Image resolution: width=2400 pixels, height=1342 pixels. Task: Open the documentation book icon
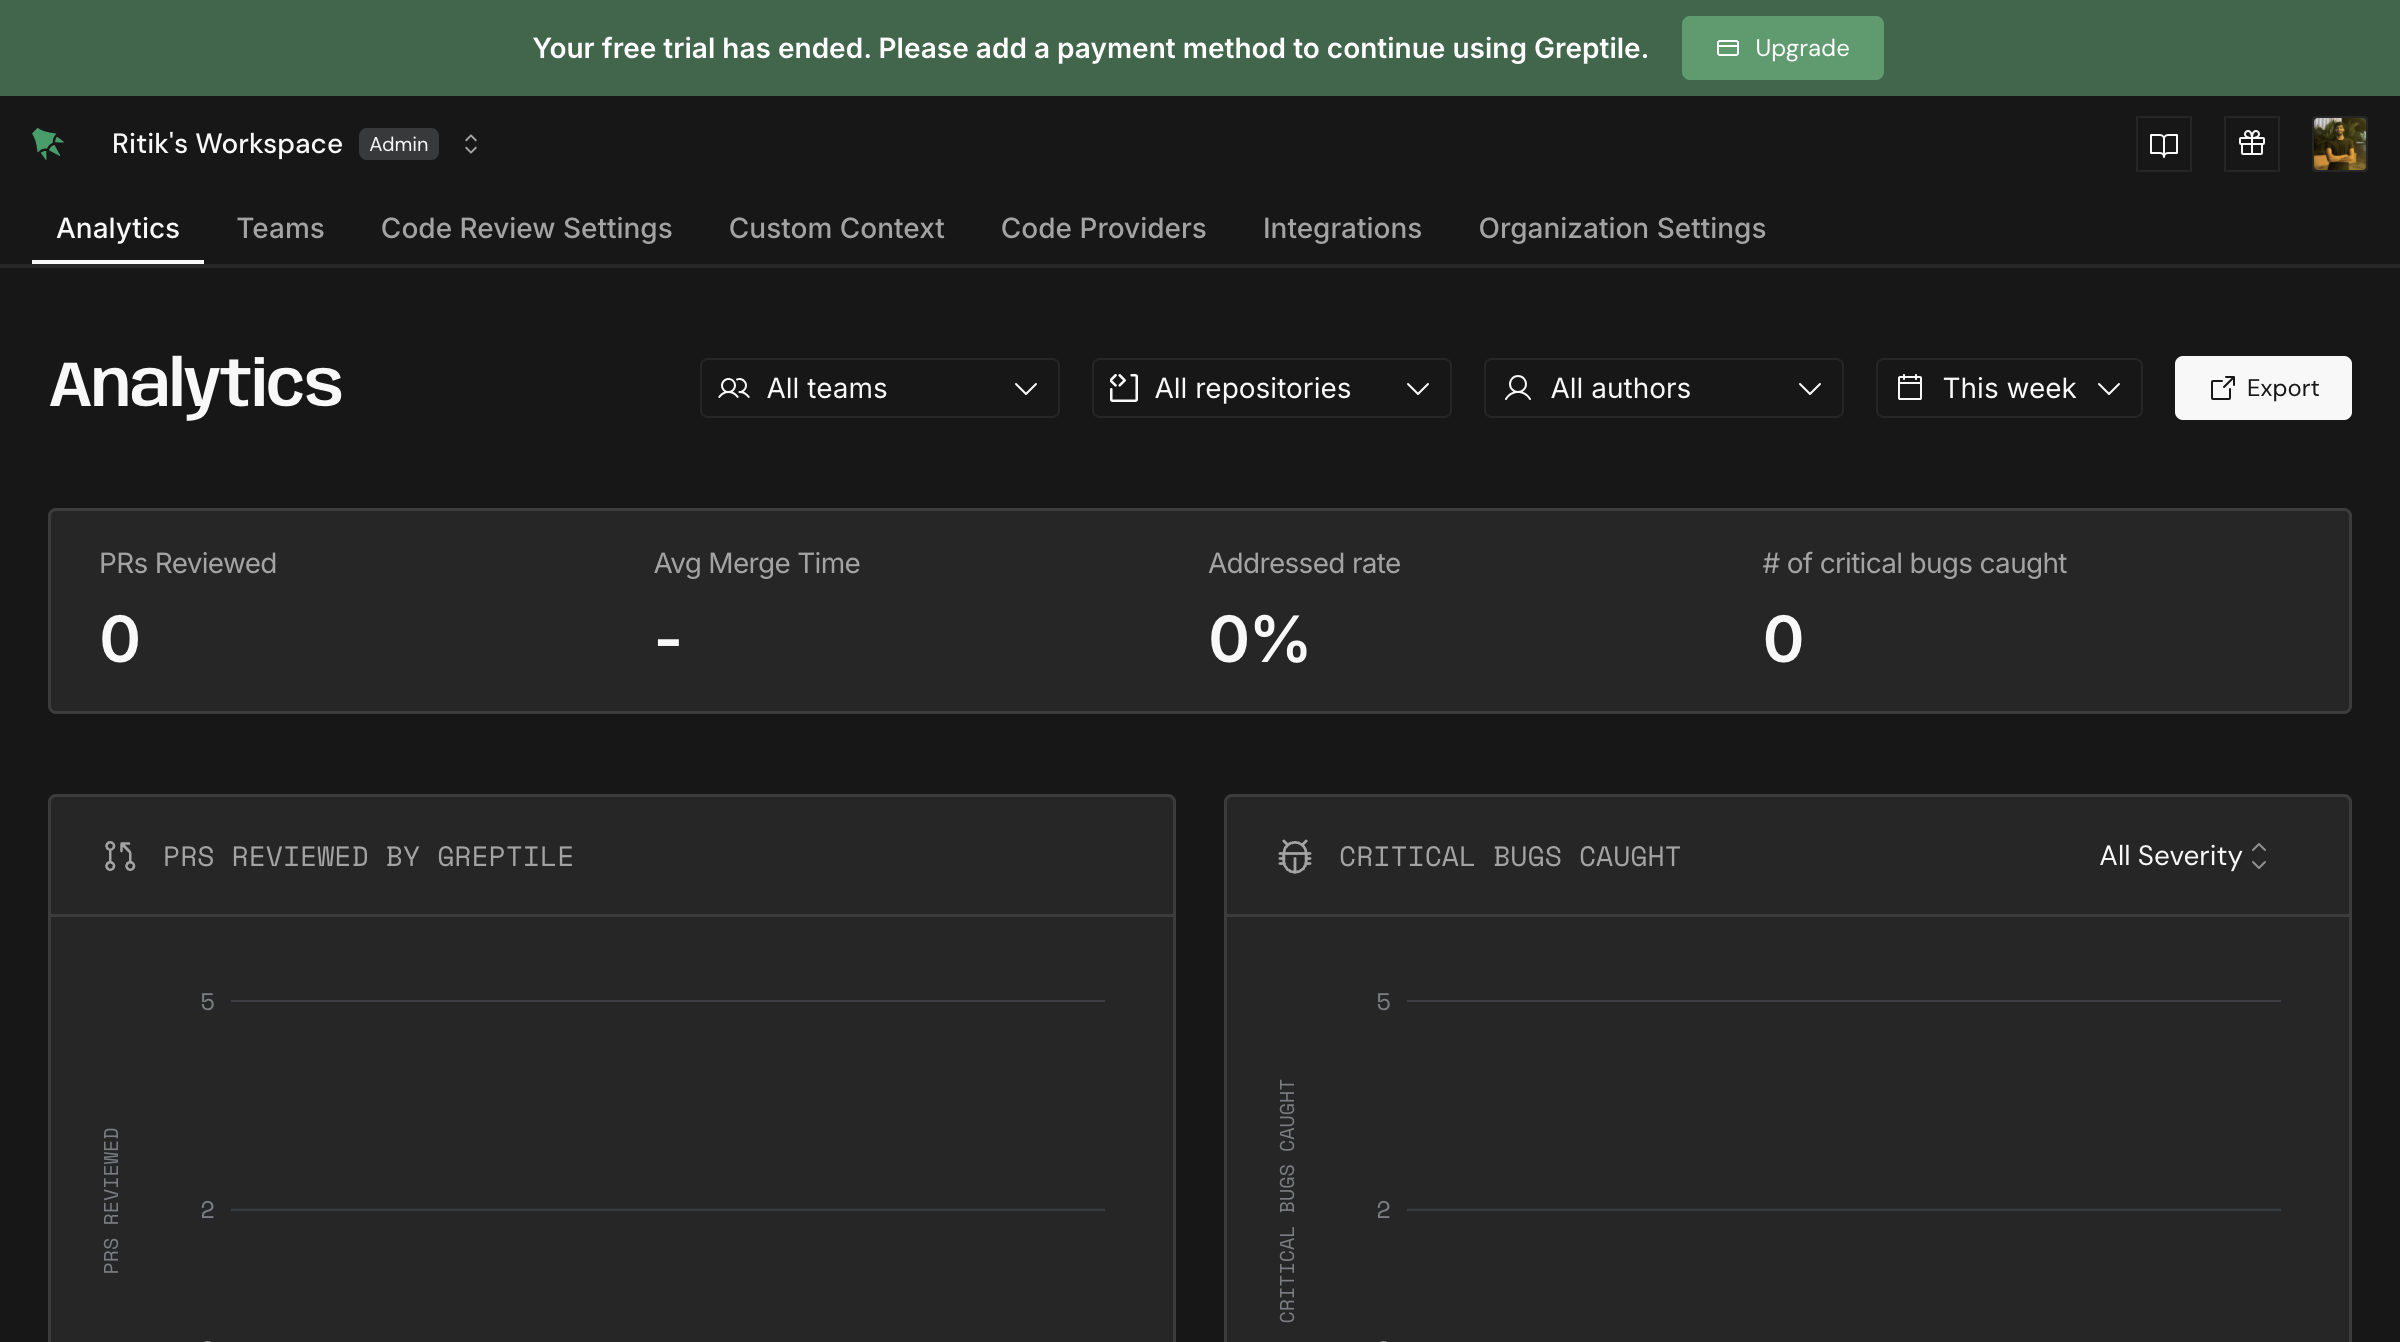pos(2163,143)
